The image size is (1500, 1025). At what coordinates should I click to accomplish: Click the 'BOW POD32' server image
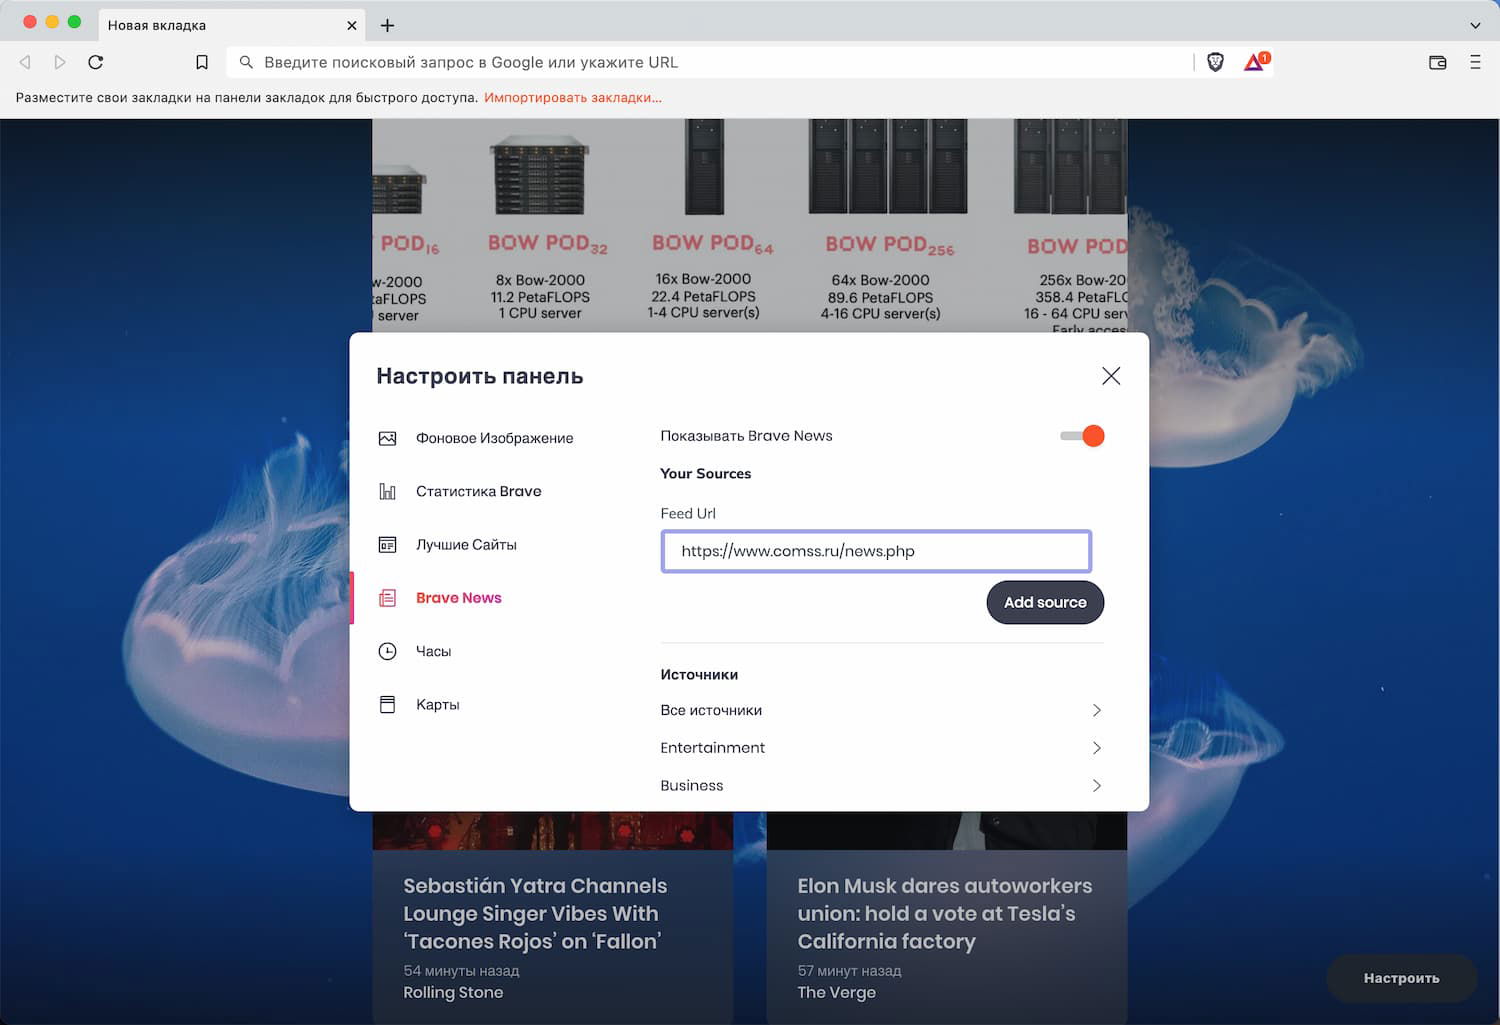[540, 177]
